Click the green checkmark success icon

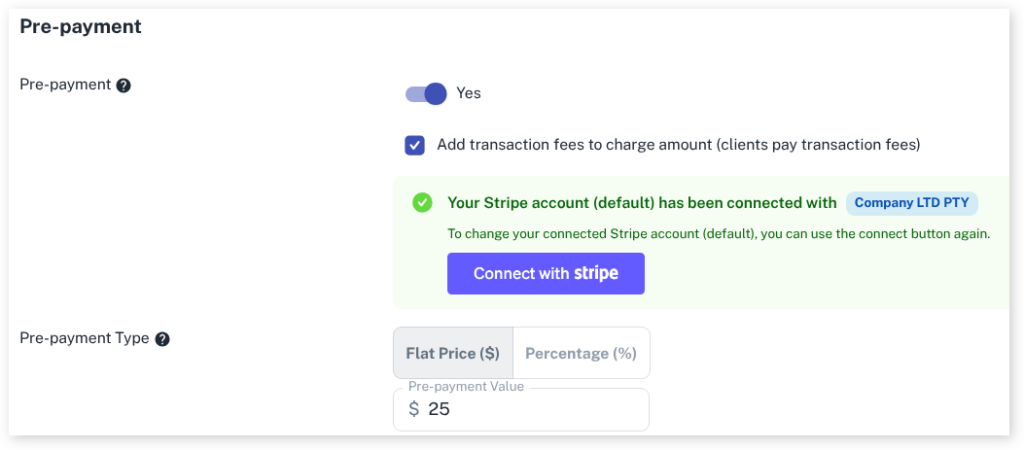[x=422, y=203]
